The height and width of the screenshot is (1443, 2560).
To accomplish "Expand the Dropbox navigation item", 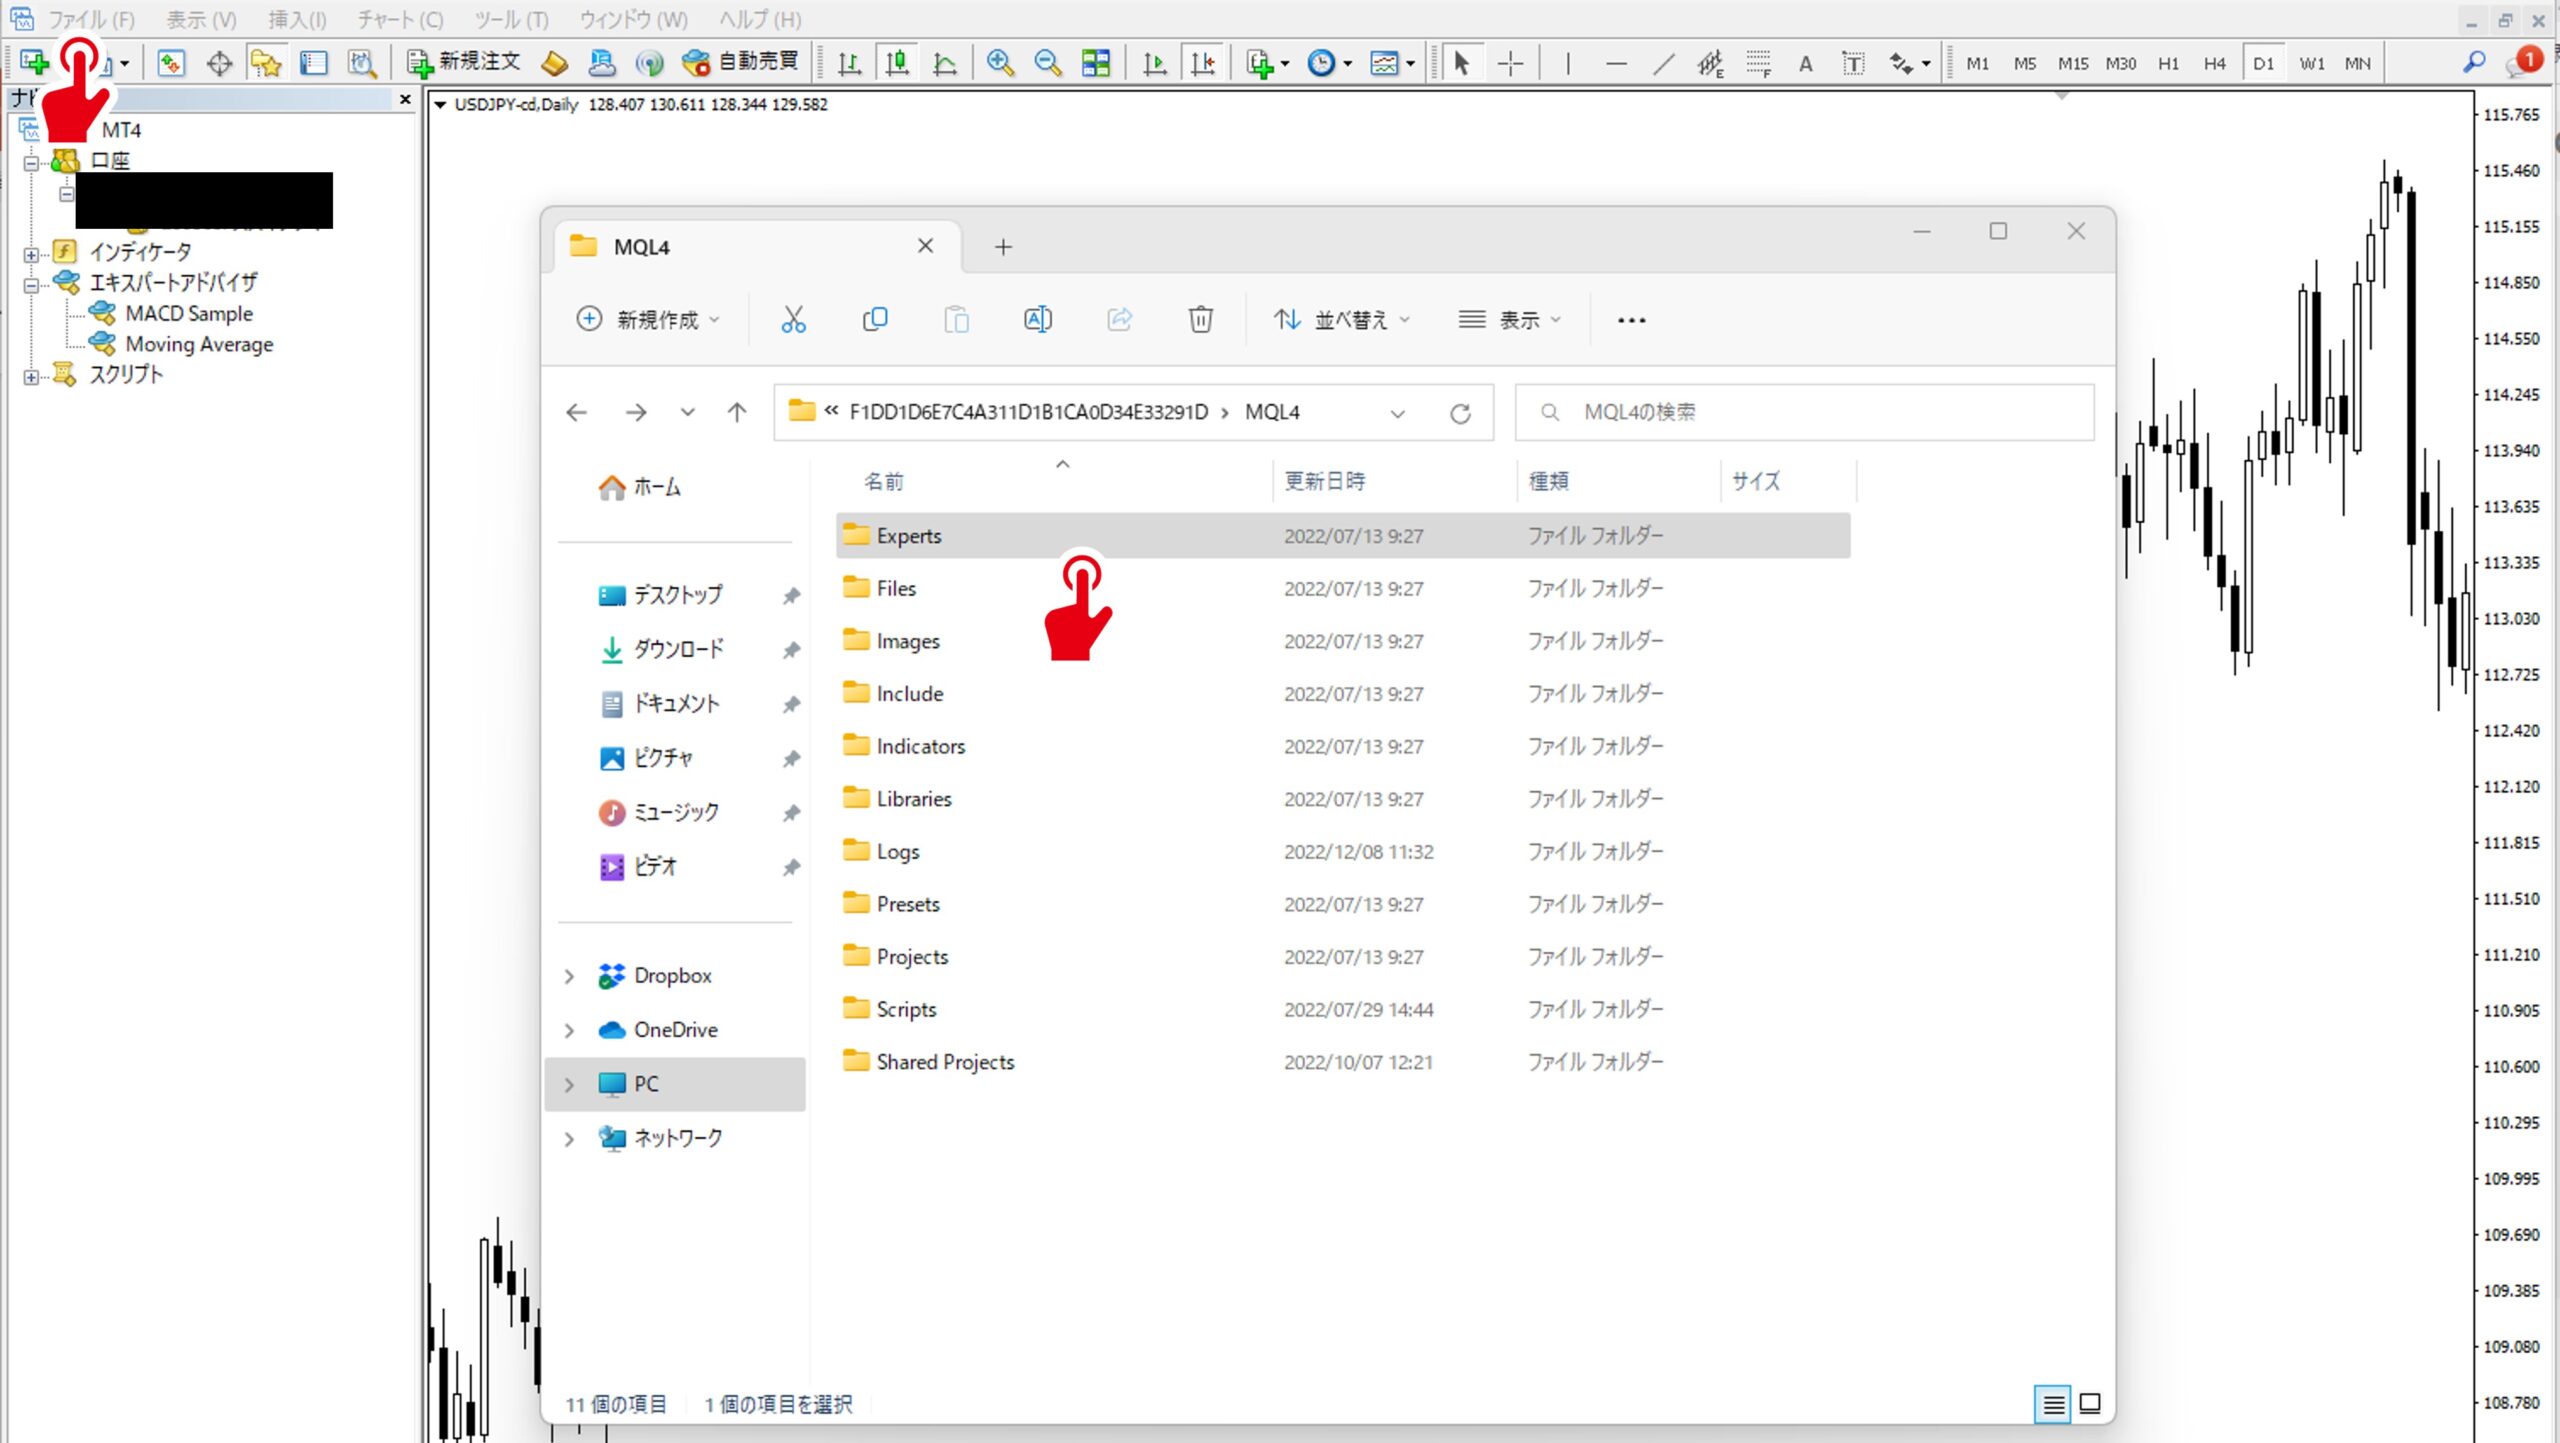I will tap(569, 976).
